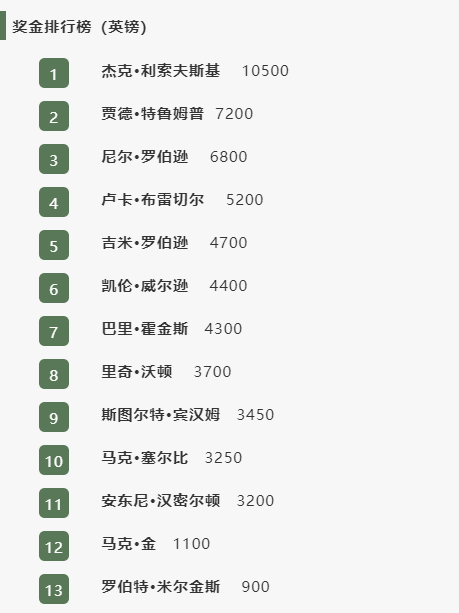Image resolution: width=459 pixels, height=613 pixels.
Task: Click 罗伯特•米尔金斯 name
Action: [x=161, y=587]
